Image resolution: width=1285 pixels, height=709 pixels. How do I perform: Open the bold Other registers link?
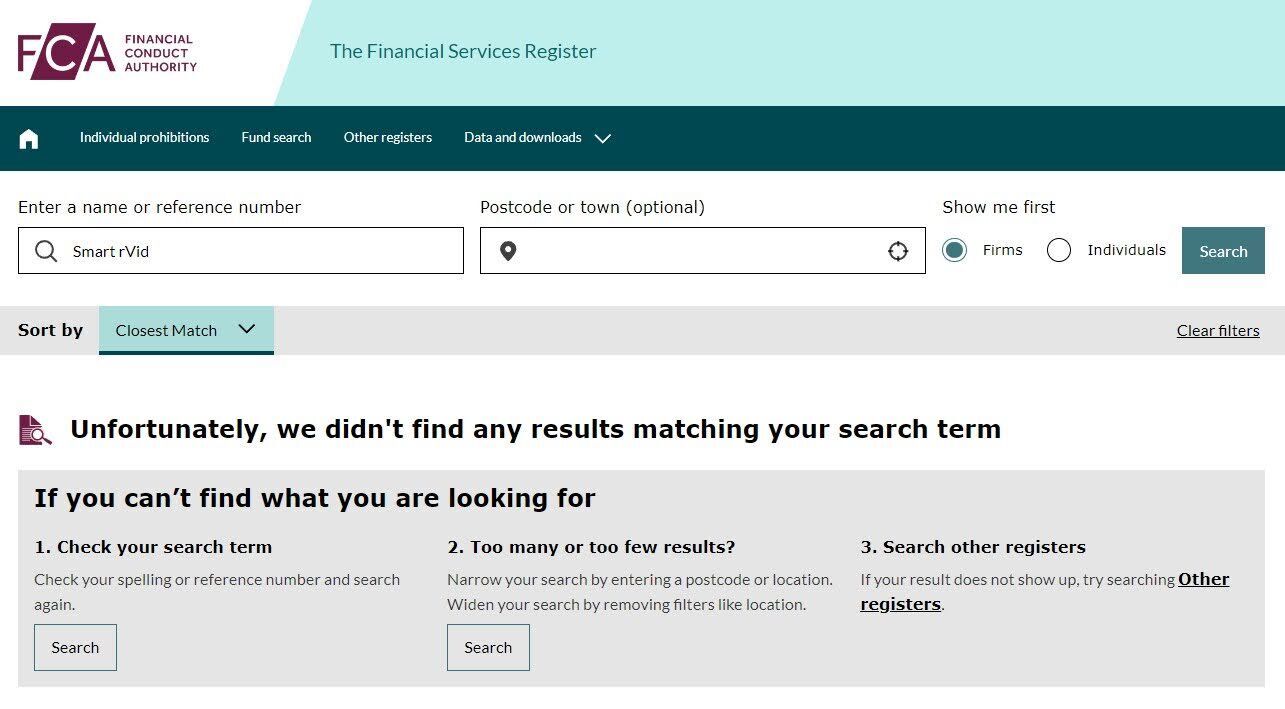(x=1203, y=580)
